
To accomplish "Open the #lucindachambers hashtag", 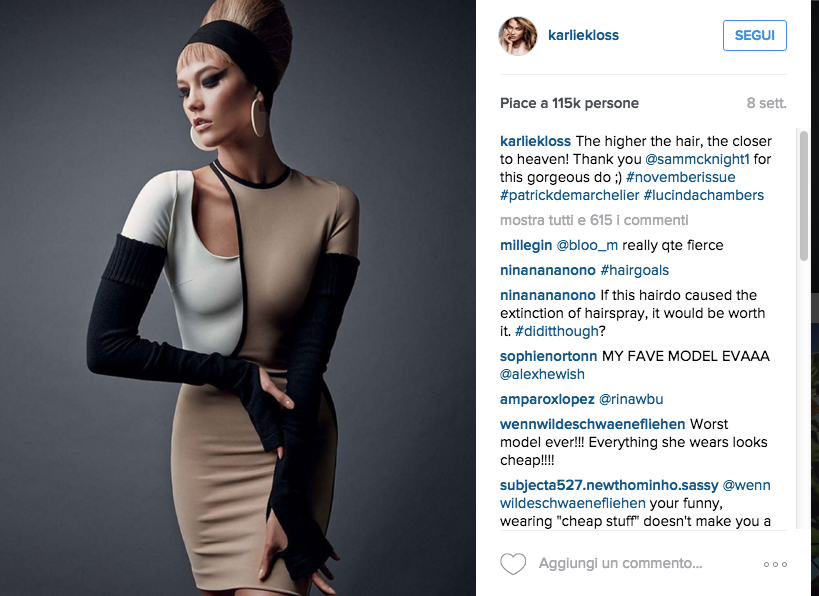I will (x=704, y=195).
